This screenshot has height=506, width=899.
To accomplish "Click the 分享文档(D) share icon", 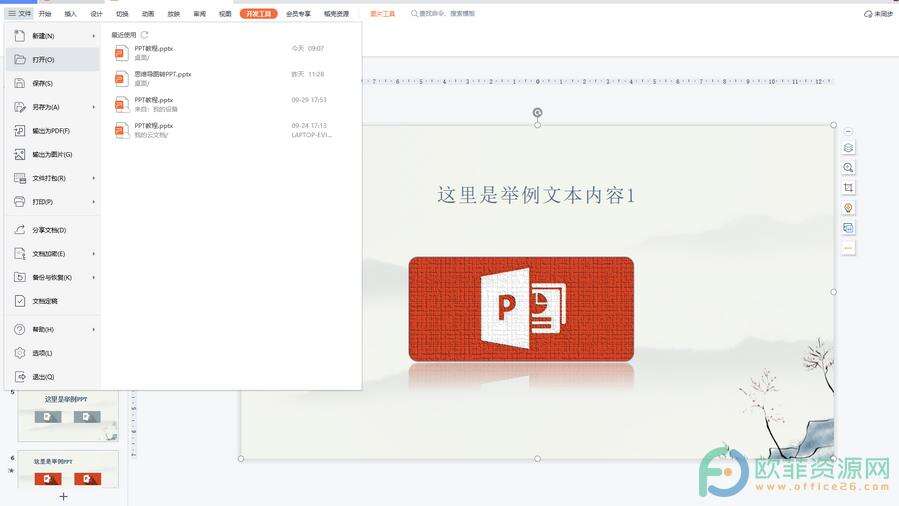I will [19, 230].
